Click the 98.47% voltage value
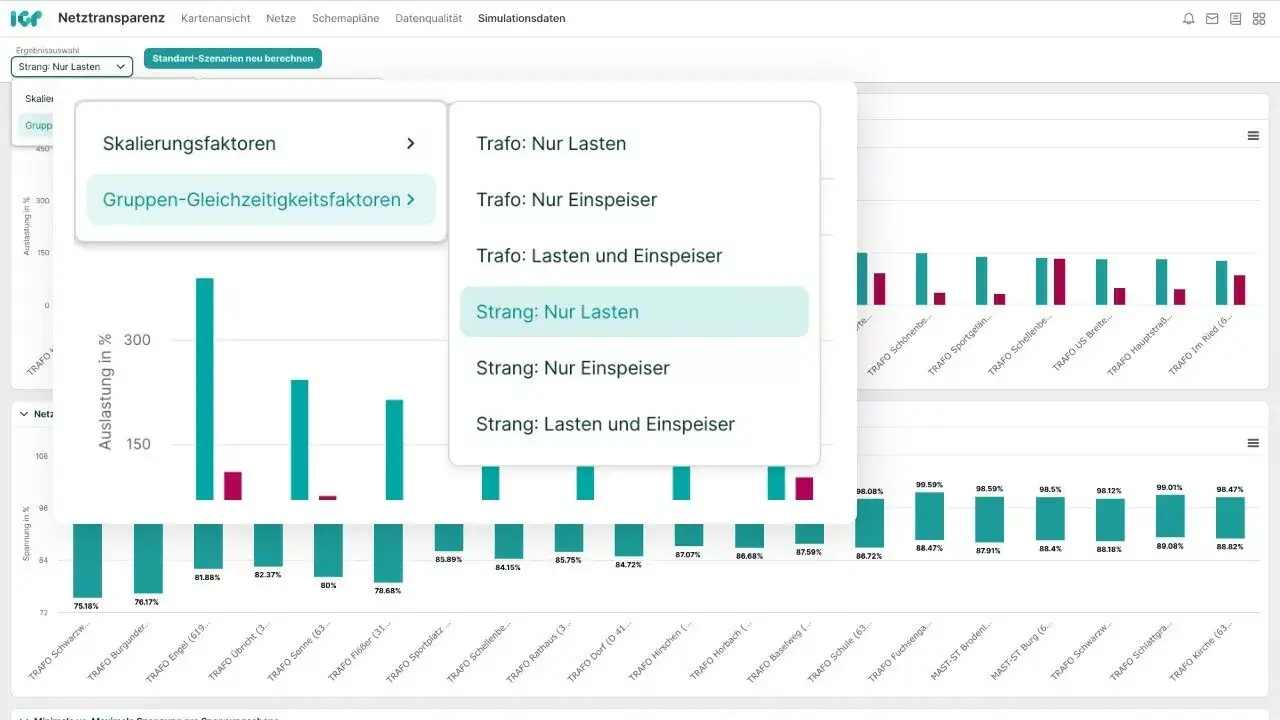The width and height of the screenshot is (1280, 720). (1230, 489)
